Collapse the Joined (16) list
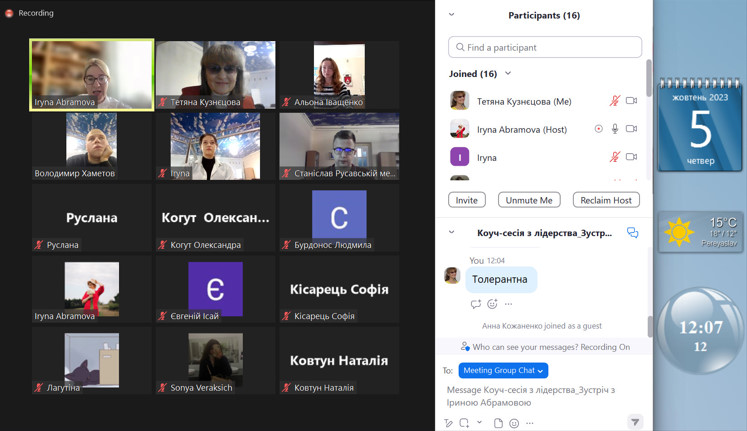 [x=508, y=73]
